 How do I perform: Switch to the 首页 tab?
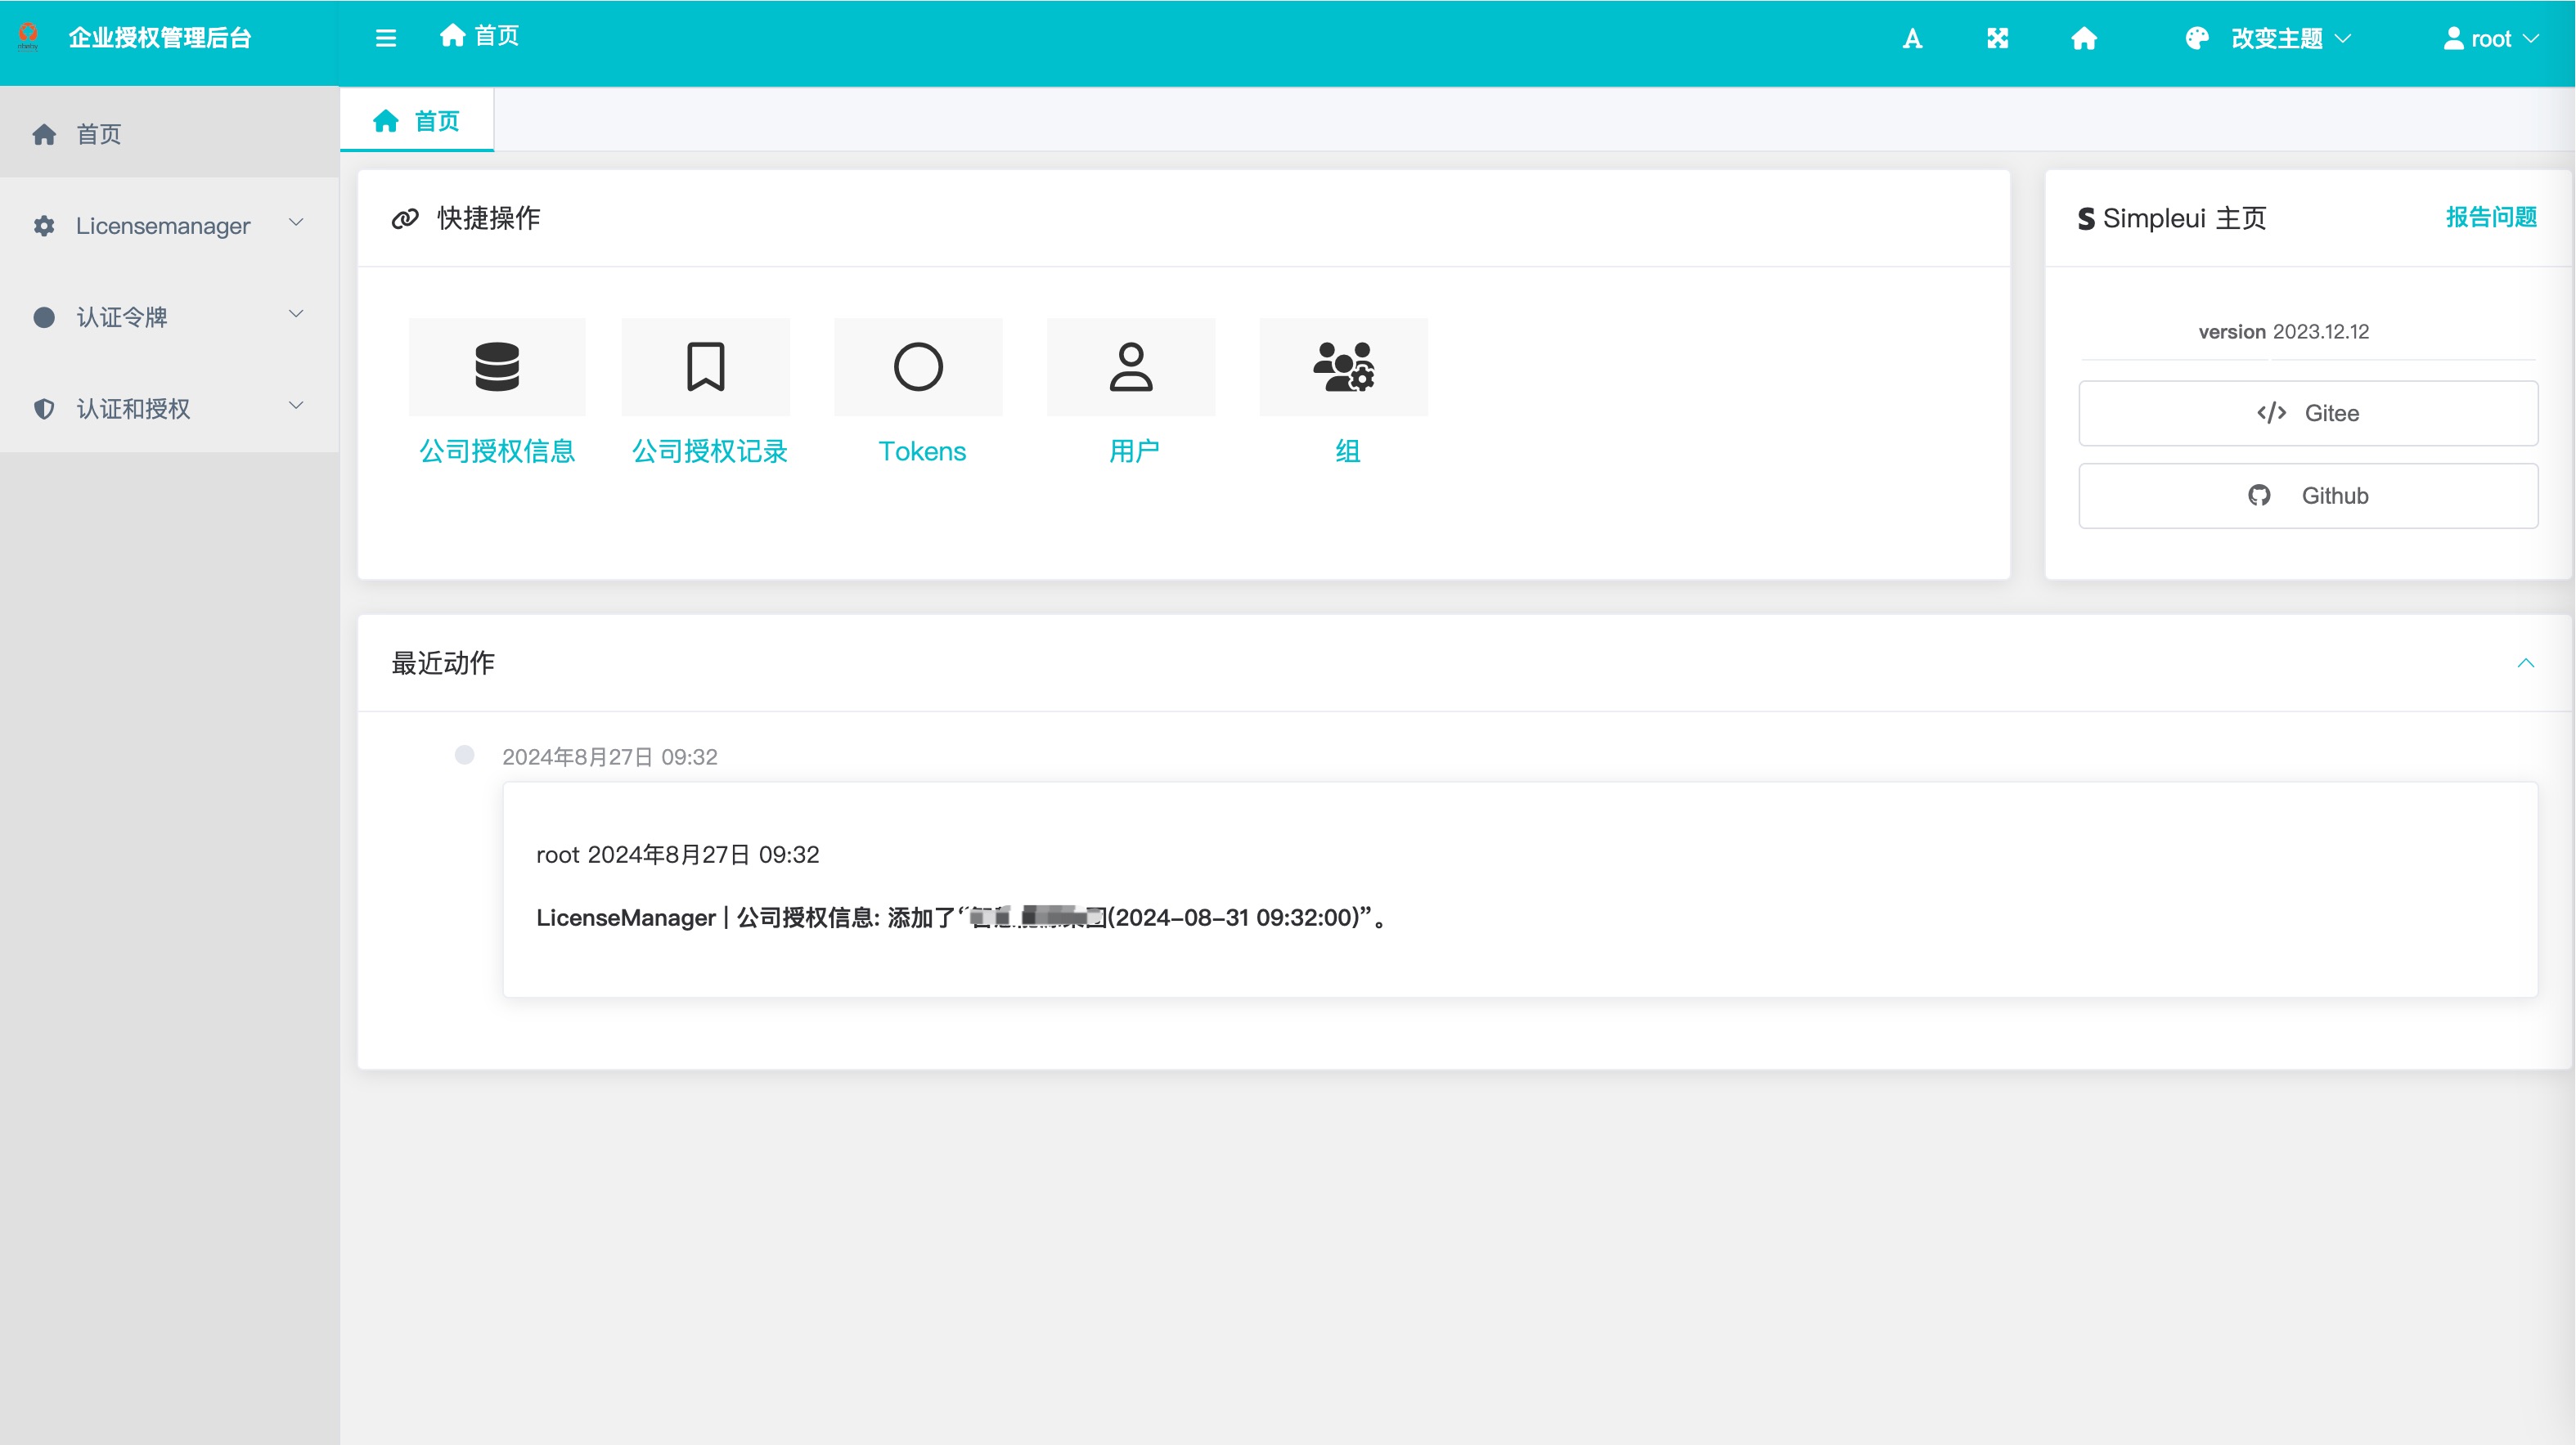coord(417,121)
